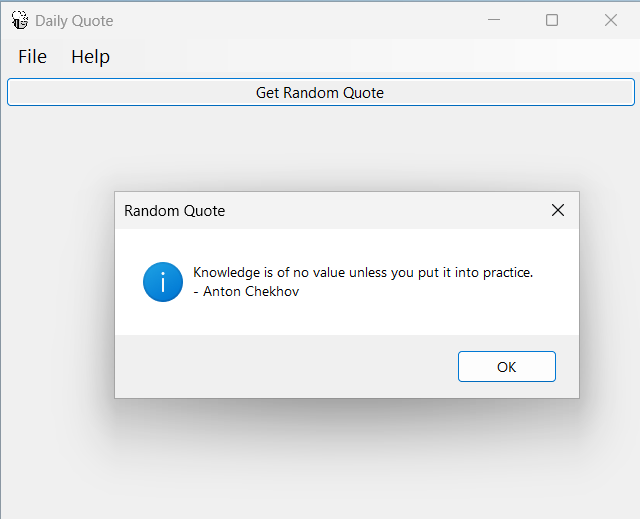Click the "Random Quote" dialog title text
The image size is (640, 519).
point(174,211)
